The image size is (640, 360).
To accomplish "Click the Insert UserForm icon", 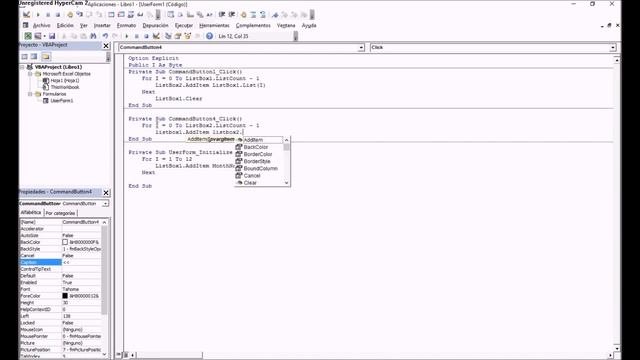I will pyautogui.click(x=38, y=36).
